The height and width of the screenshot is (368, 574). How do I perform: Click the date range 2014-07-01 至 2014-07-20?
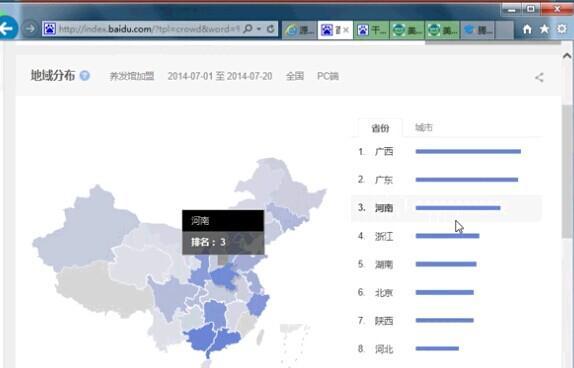coord(220,76)
